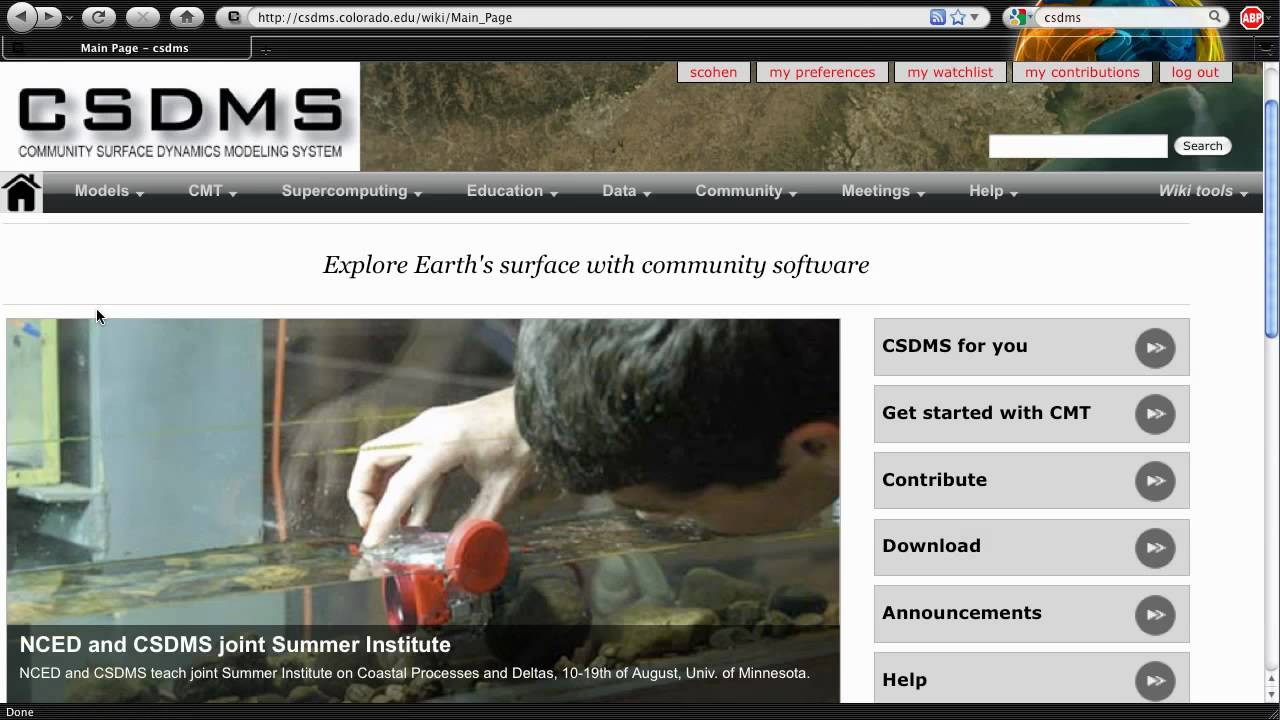Click the page vertical scrollbar thumb

click(1271, 219)
